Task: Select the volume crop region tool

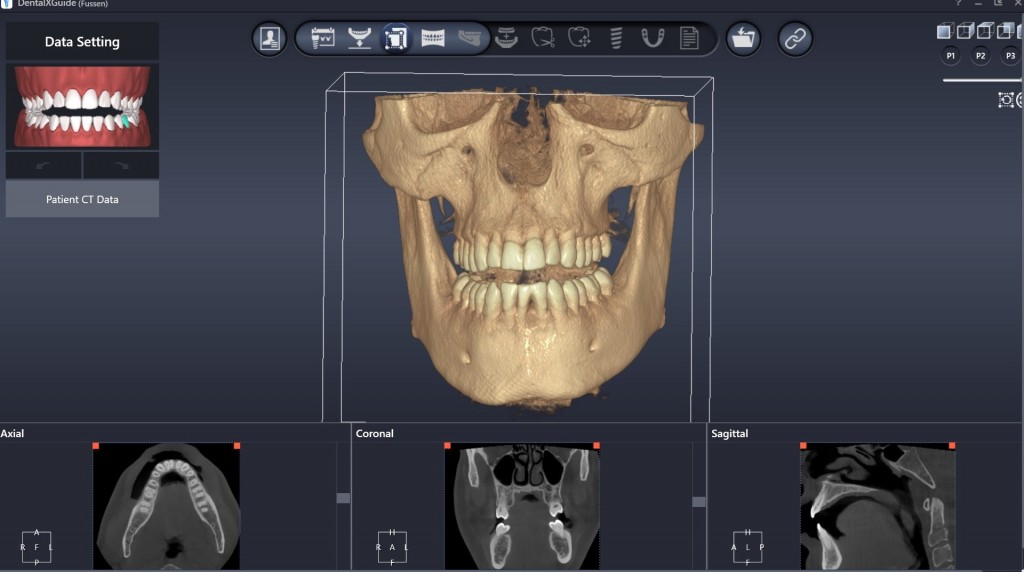Action: point(396,39)
